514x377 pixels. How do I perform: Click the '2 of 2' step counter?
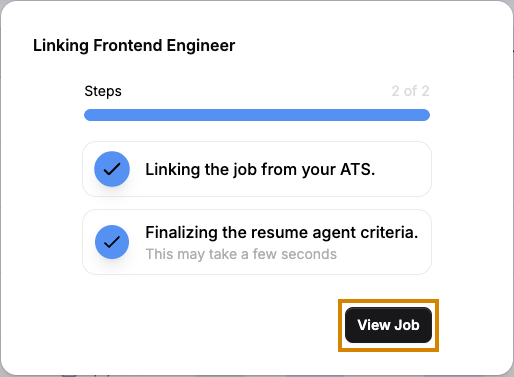tap(410, 91)
